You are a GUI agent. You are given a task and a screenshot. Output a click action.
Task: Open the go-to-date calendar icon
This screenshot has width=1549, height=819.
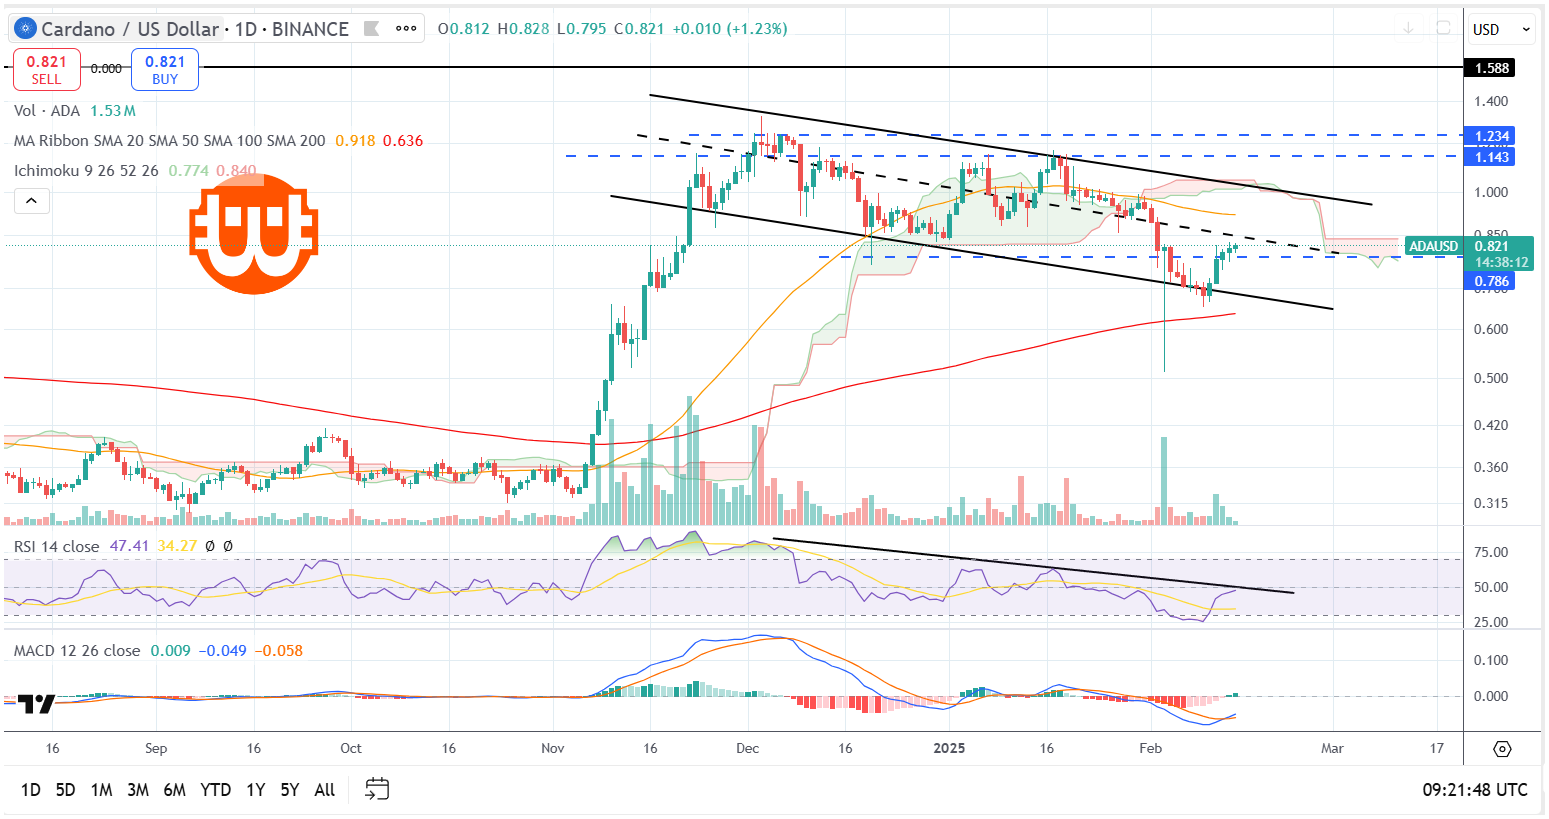[376, 789]
